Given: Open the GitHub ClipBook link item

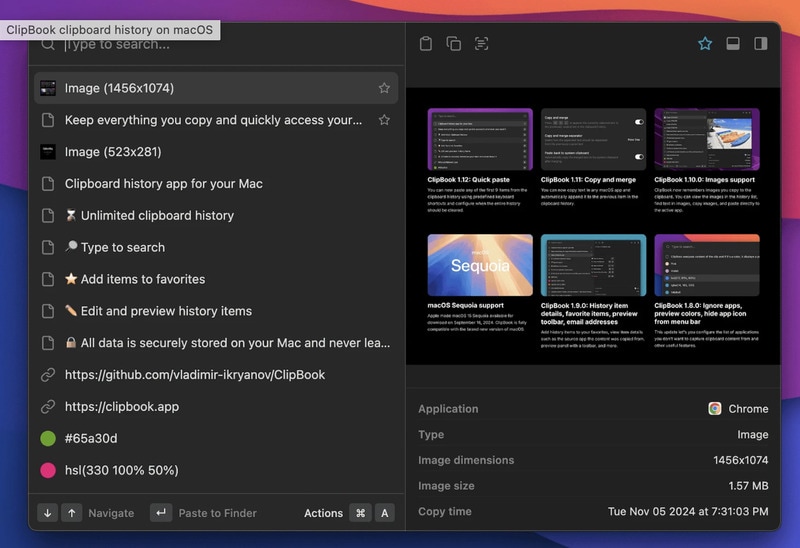Looking at the screenshot, I should pyautogui.click(x=195, y=375).
